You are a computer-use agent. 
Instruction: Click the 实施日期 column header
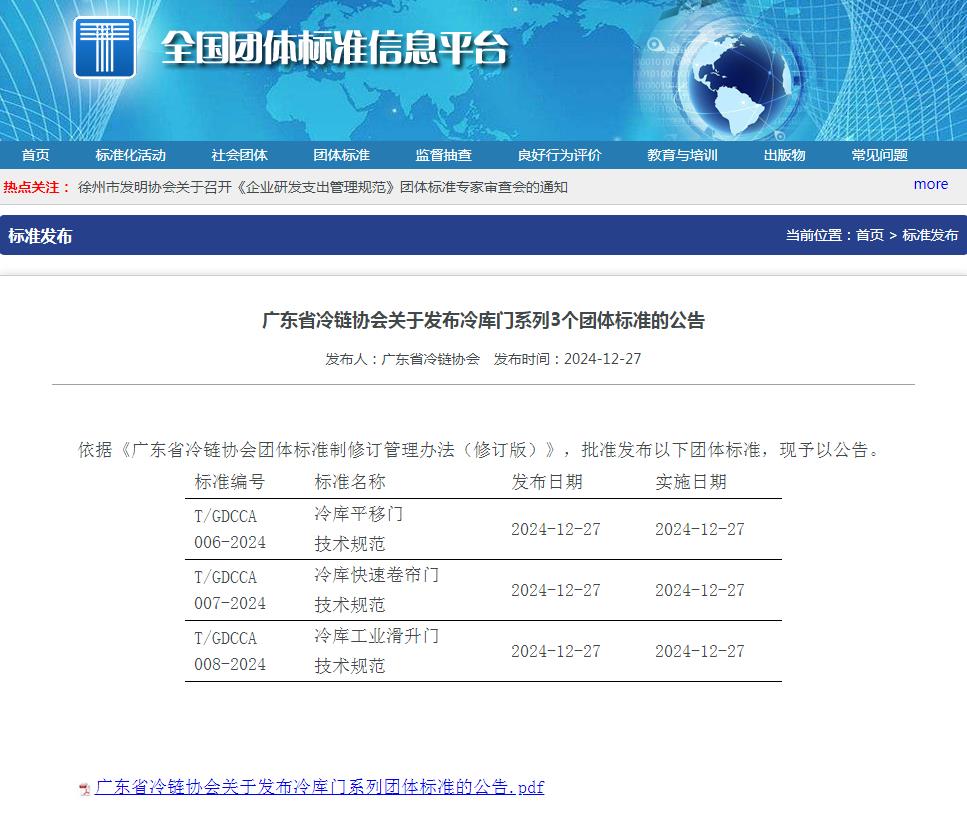(691, 482)
